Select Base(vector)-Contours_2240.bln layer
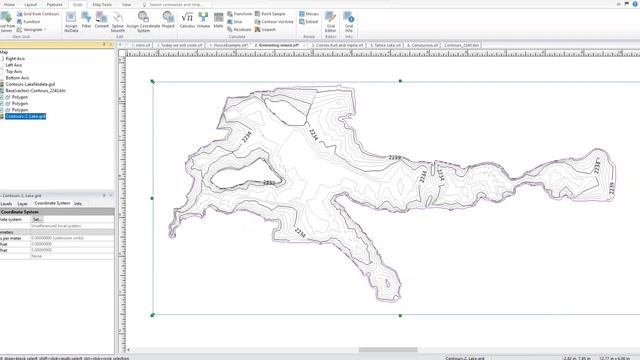This screenshot has height=360, width=640. (x=35, y=91)
